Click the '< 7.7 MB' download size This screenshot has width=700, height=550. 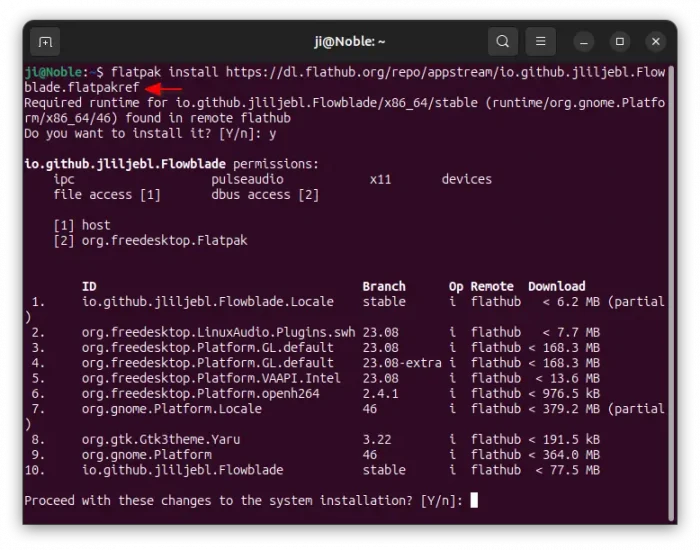(571, 333)
